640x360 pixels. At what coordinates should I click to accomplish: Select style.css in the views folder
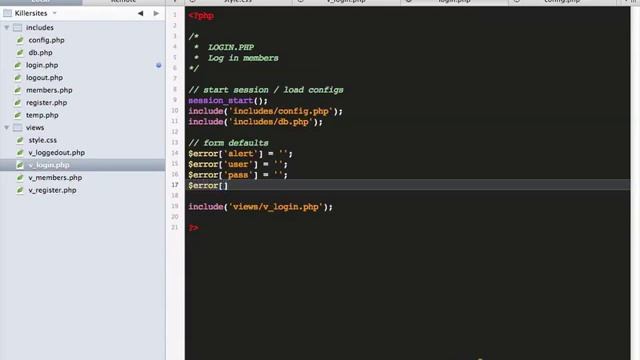(42, 140)
